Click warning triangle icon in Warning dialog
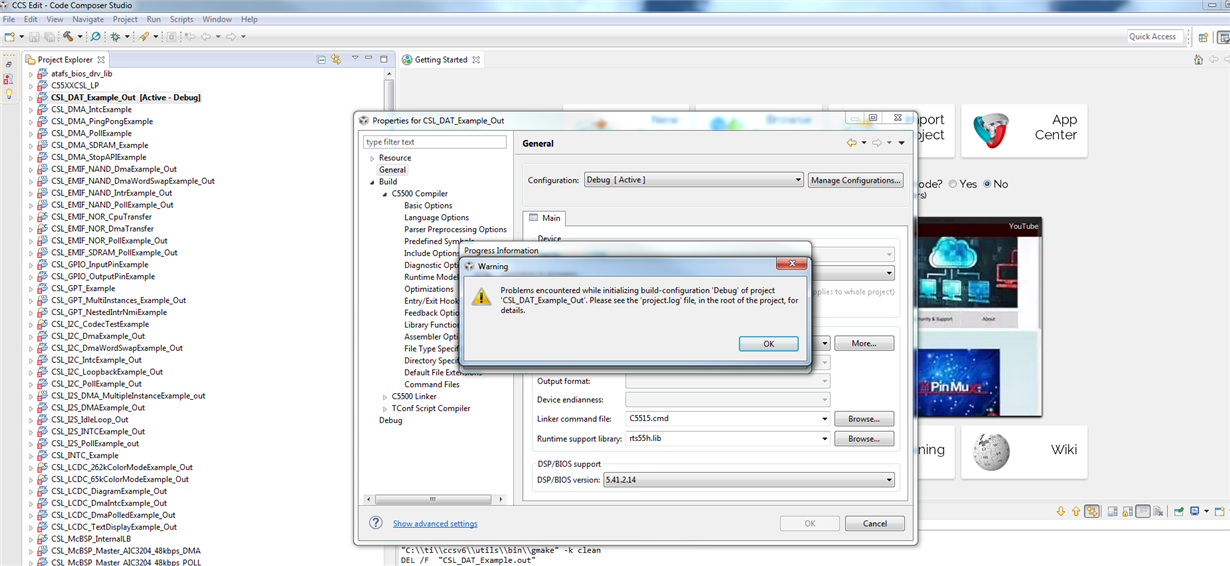Image resolution: width=1230 pixels, height=566 pixels. point(482,297)
